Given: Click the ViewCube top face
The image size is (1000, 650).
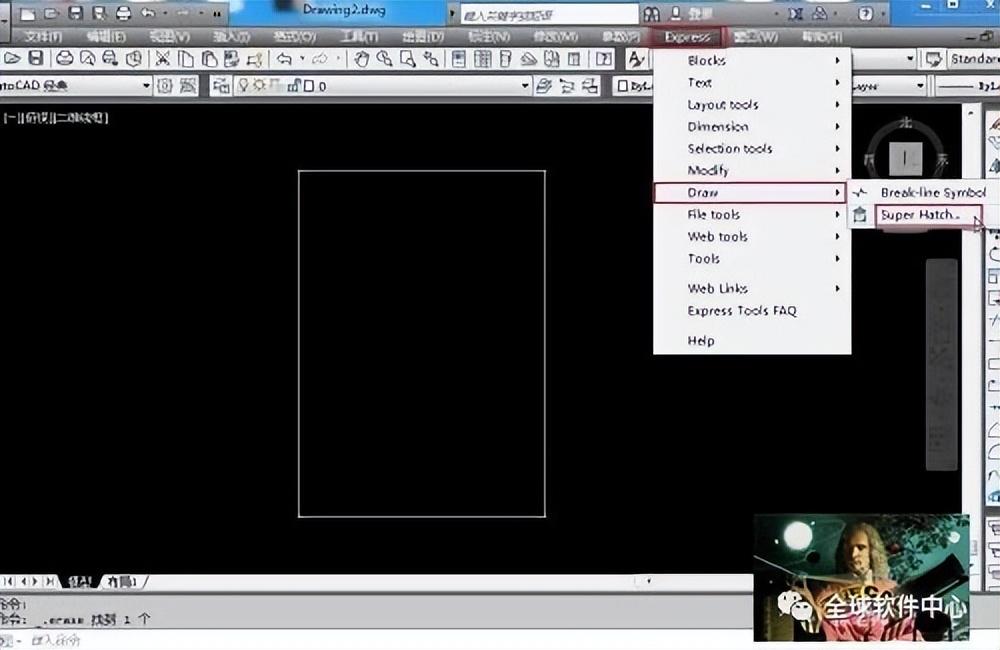Looking at the screenshot, I should [x=905, y=157].
